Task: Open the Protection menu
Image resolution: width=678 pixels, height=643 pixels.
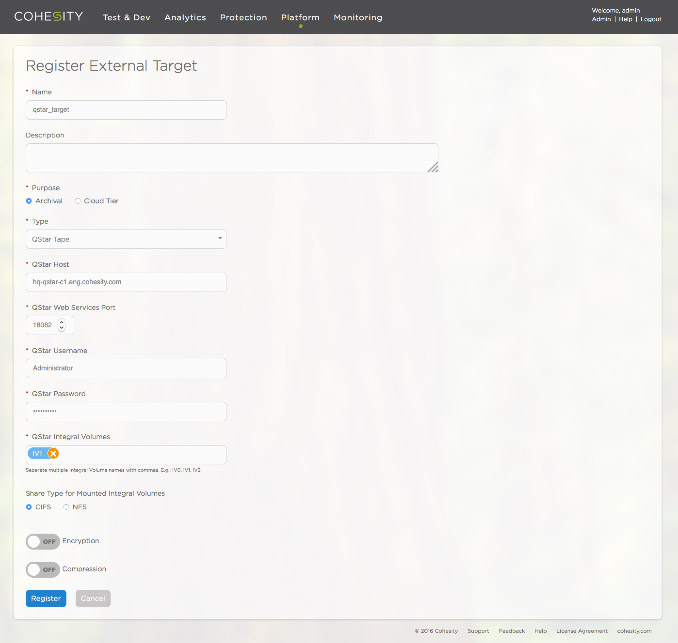Action: coord(243,17)
